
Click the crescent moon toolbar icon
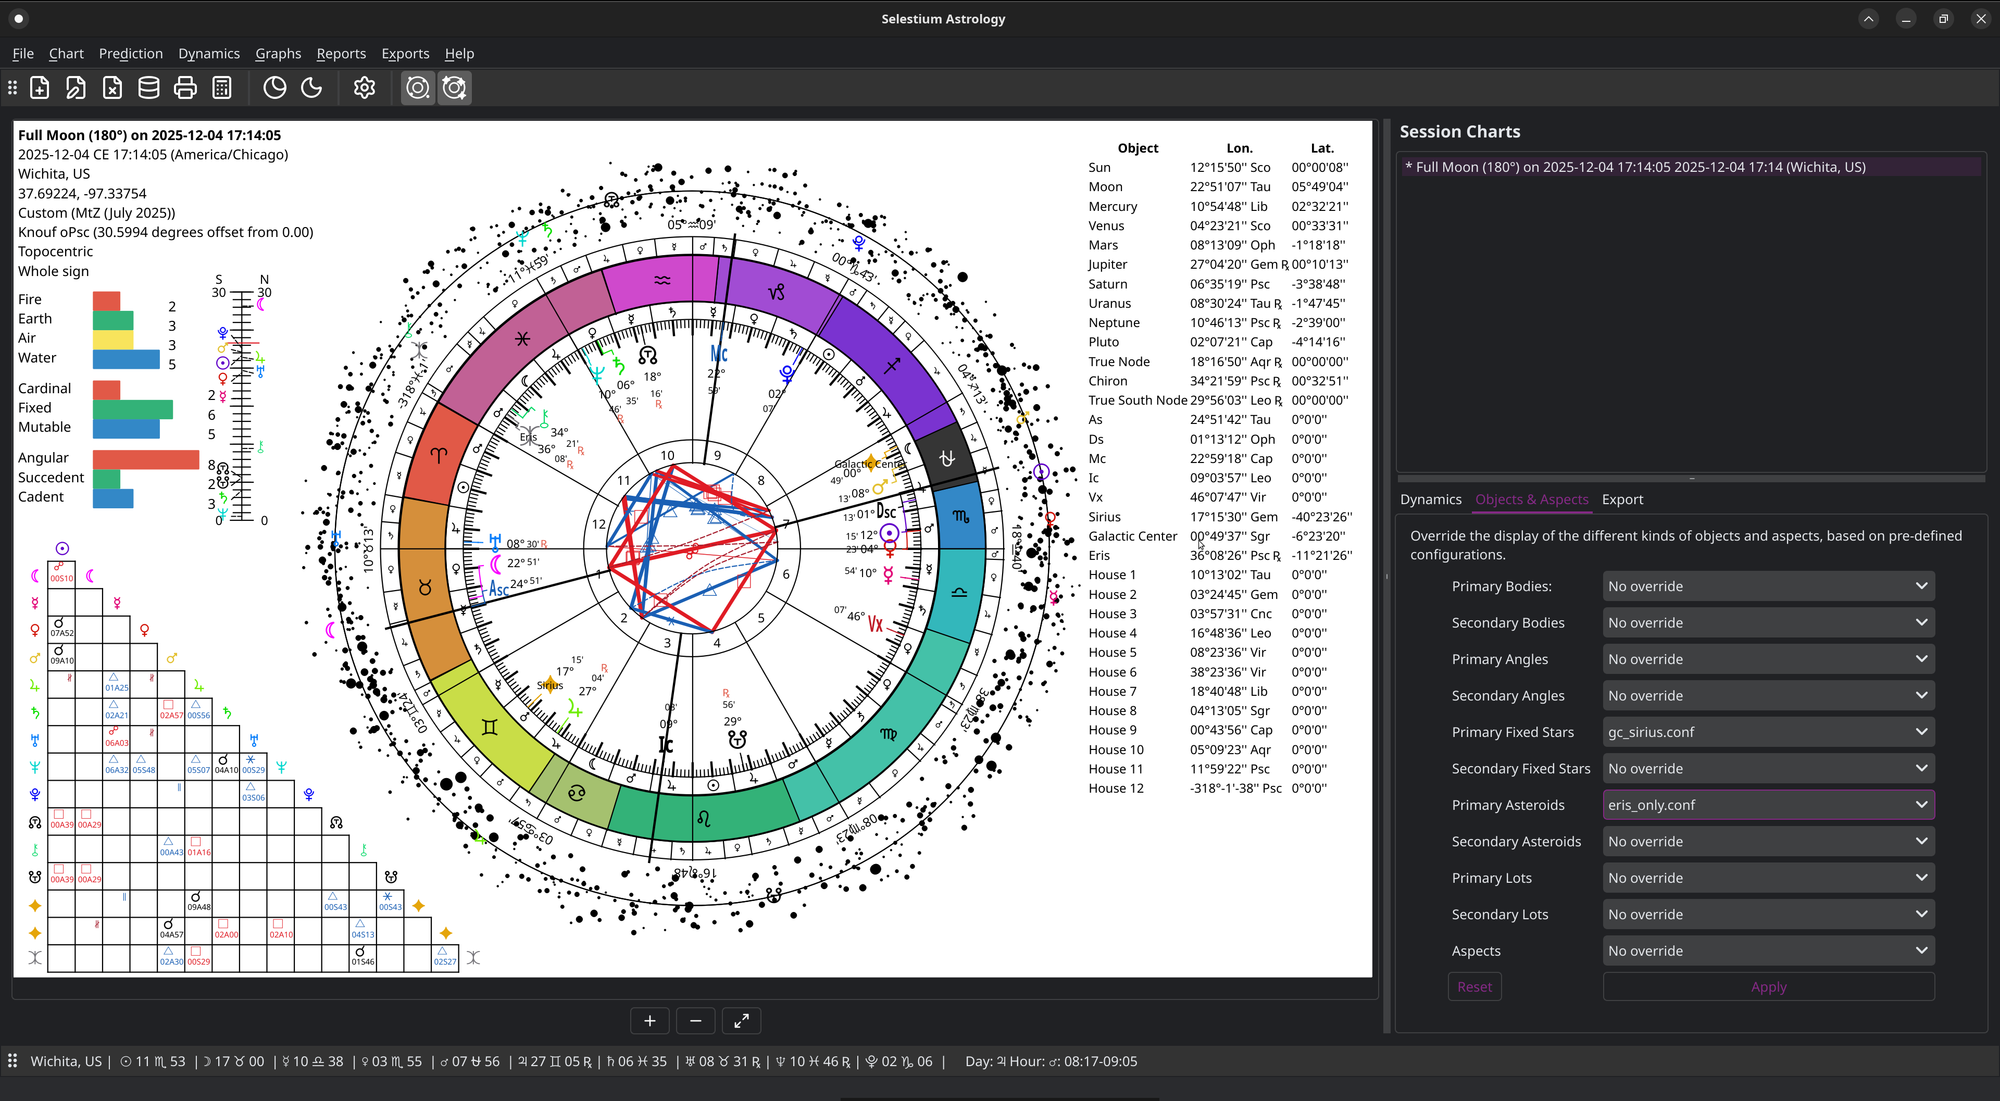(x=312, y=88)
